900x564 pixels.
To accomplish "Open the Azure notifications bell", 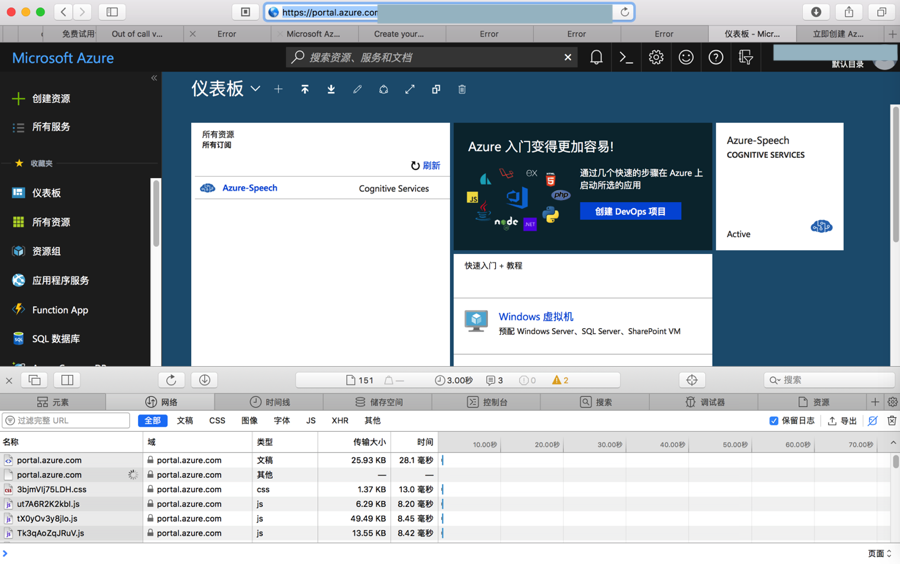I will [x=596, y=57].
